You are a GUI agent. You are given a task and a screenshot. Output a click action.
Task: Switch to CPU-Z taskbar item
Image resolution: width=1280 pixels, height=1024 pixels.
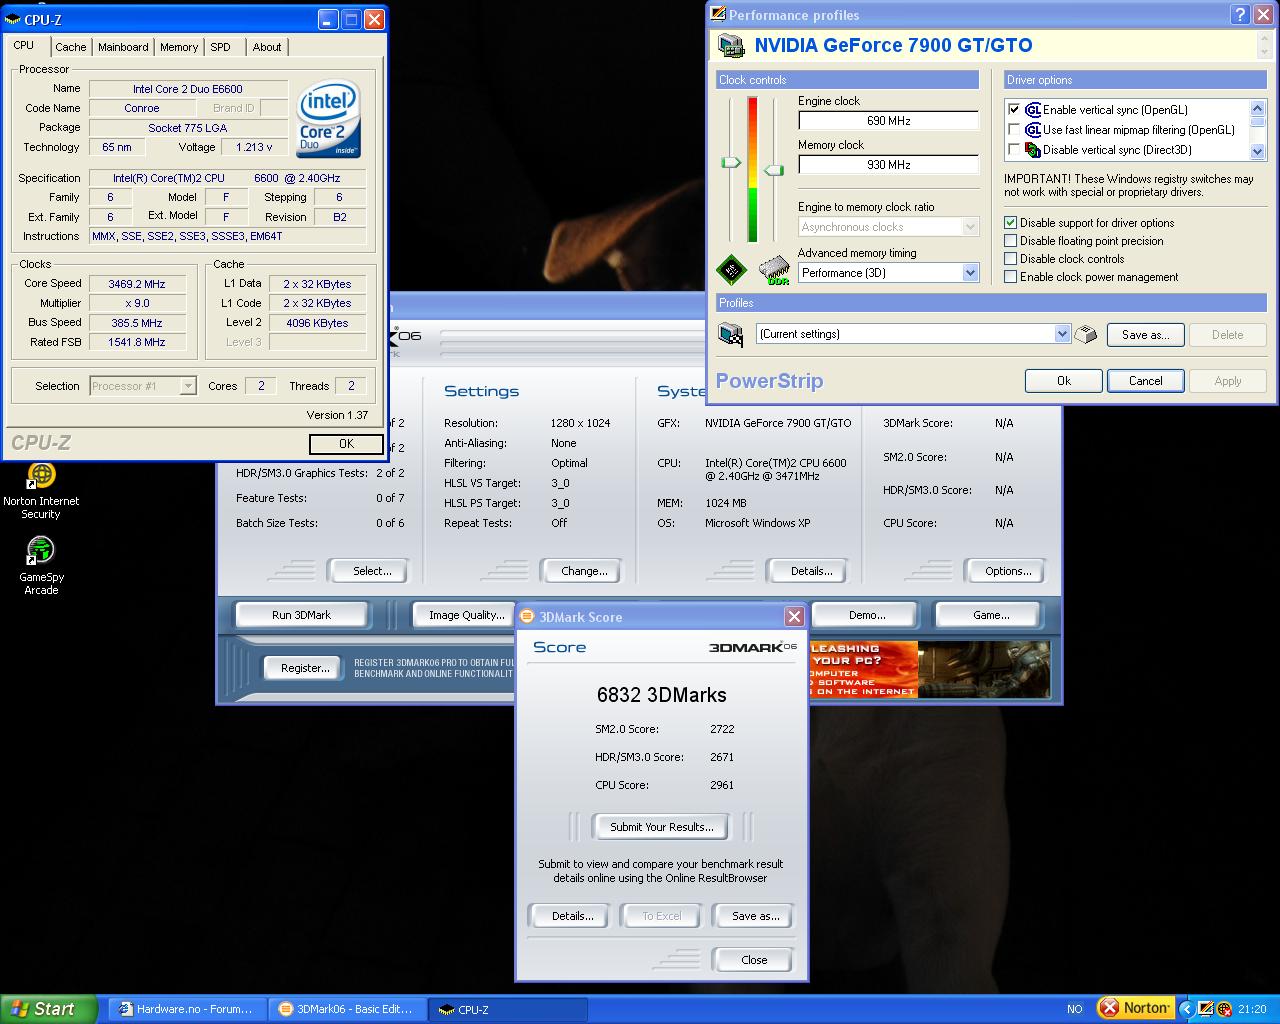pyautogui.click(x=509, y=1009)
